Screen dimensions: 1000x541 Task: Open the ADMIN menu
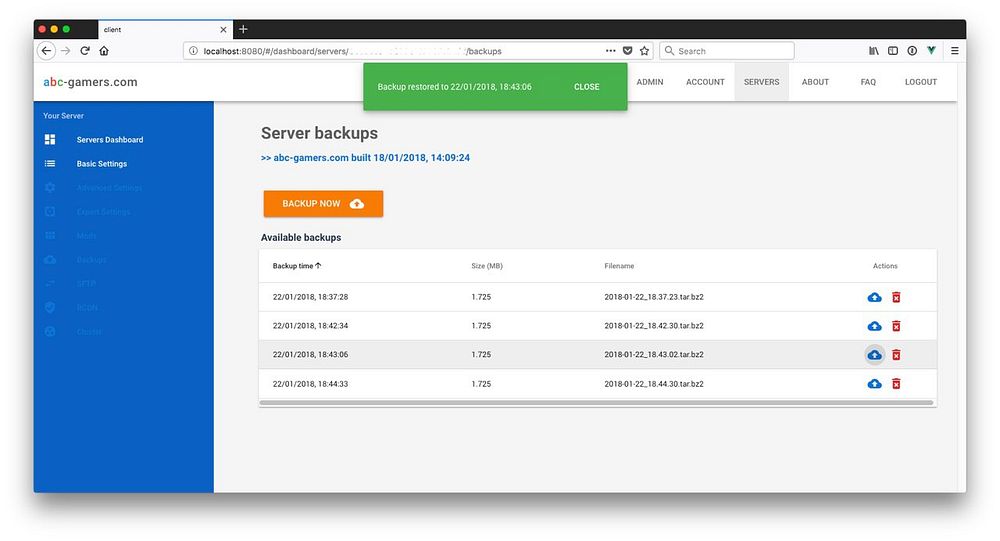point(650,82)
